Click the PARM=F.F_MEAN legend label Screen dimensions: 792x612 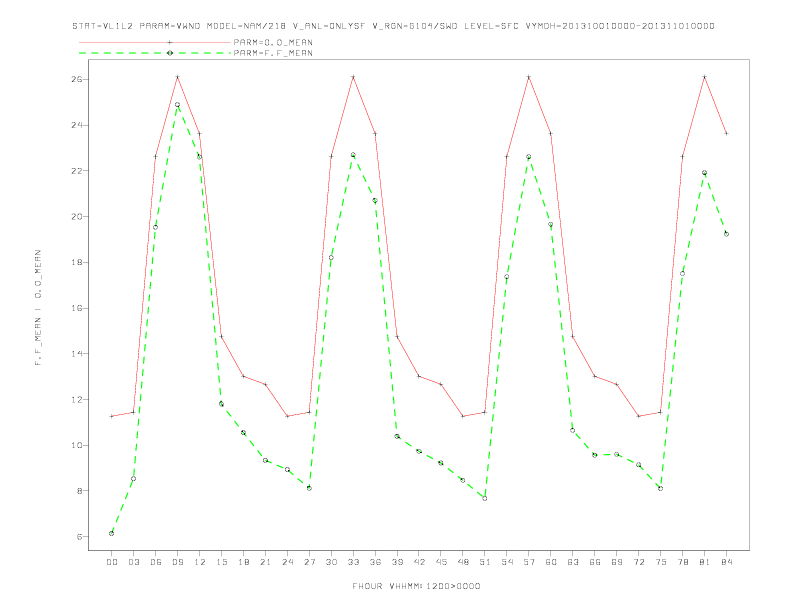[273, 53]
